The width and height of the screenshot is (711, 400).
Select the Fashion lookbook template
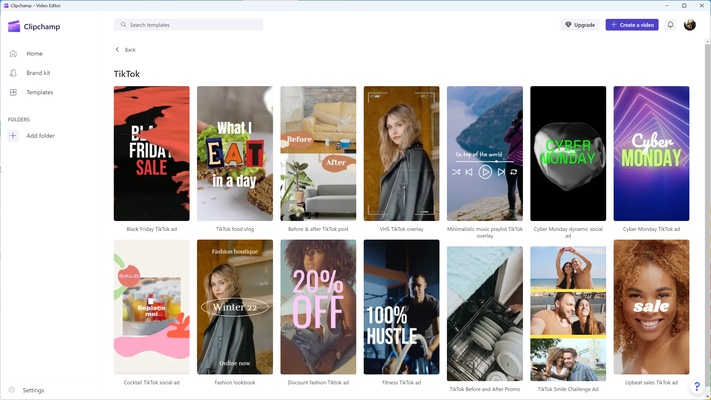235,307
